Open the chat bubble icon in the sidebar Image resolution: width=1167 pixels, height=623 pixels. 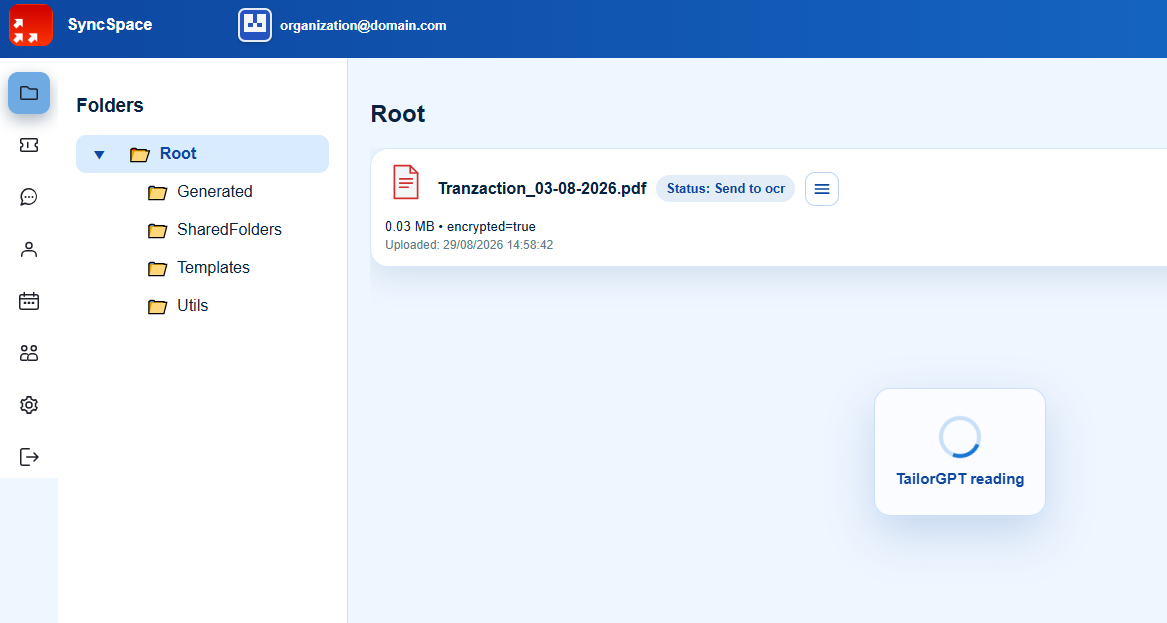29,197
